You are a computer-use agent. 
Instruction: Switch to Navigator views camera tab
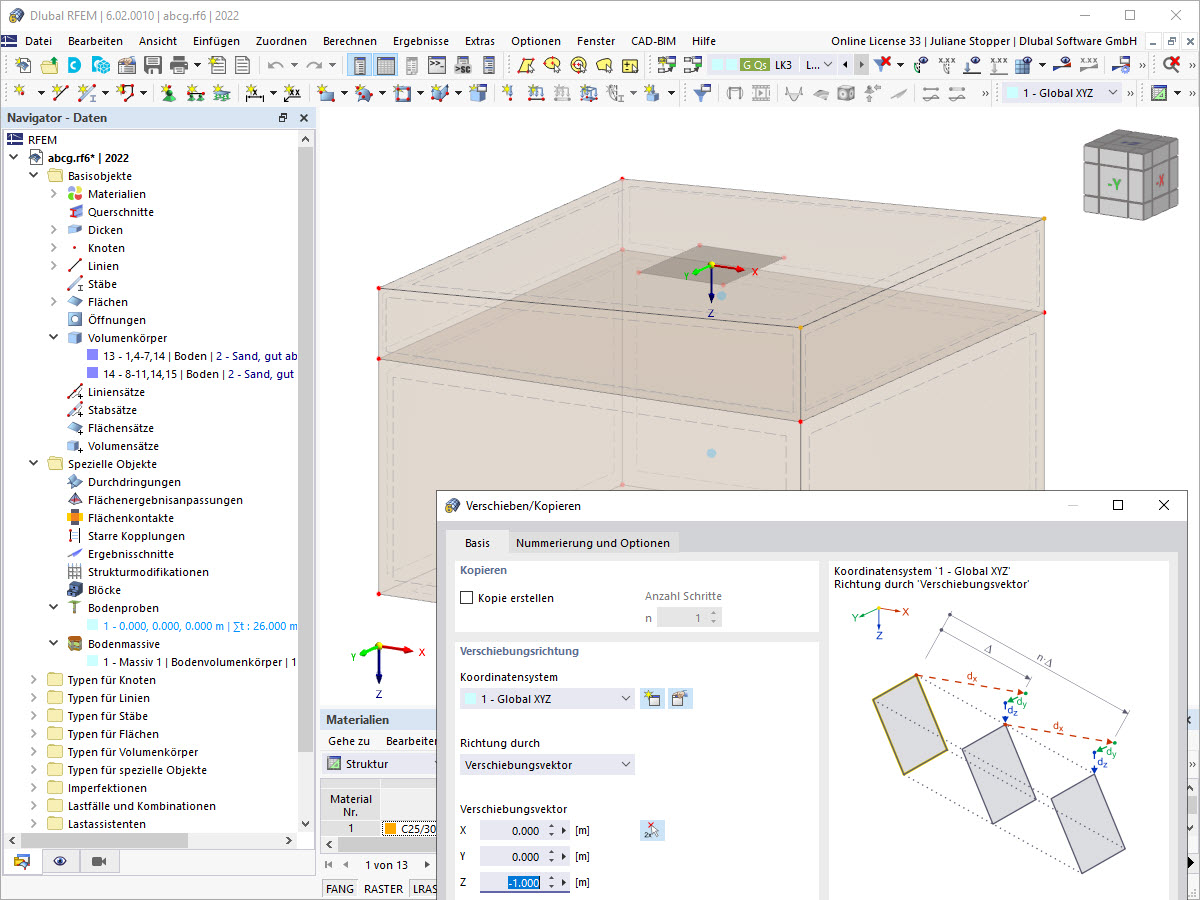coord(99,861)
